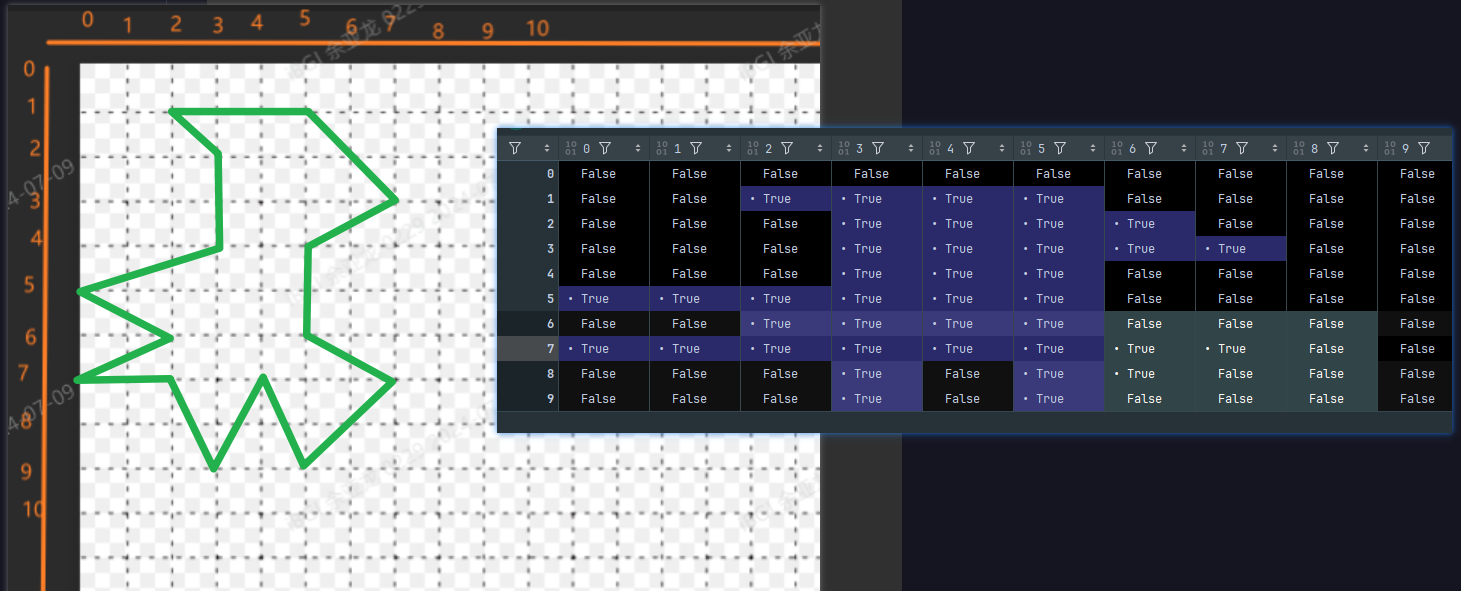Image resolution: width=1461 pixels, height=591 pixels.
Task: Select the False cell at row 9, column 9
Action: [x=1415, y=399]
